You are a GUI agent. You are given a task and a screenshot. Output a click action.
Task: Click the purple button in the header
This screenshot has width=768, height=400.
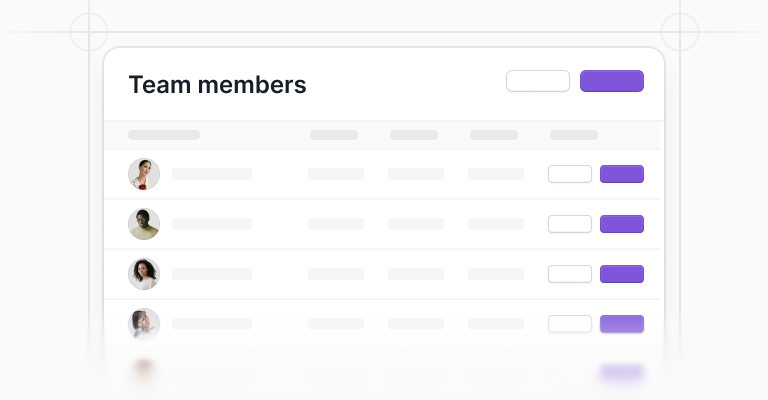coord(612,81)
